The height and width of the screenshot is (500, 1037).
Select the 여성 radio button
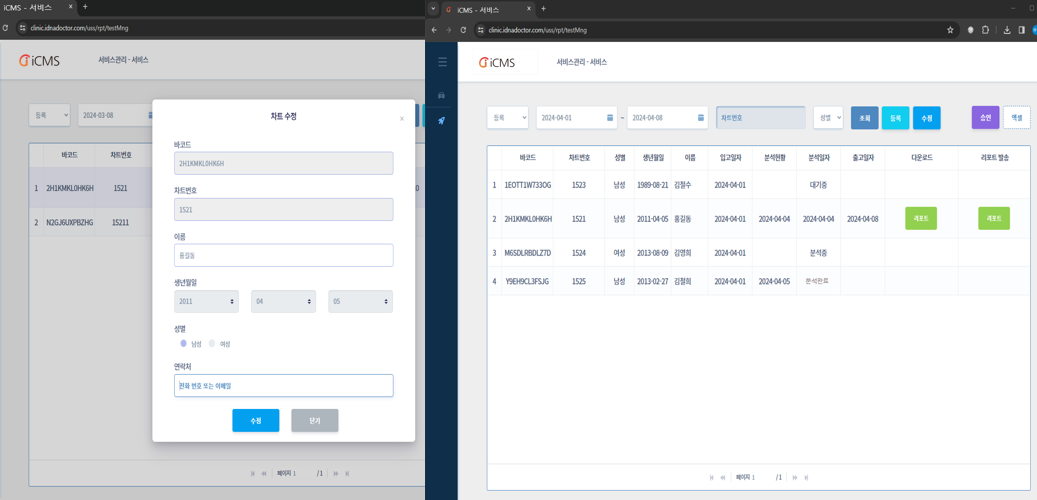212,344
